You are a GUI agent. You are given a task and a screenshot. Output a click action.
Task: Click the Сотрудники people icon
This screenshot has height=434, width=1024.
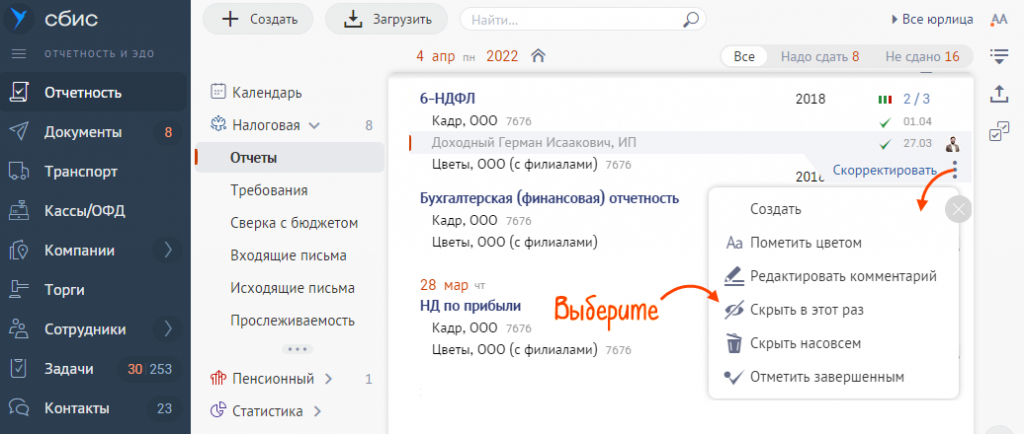(19, 330)
